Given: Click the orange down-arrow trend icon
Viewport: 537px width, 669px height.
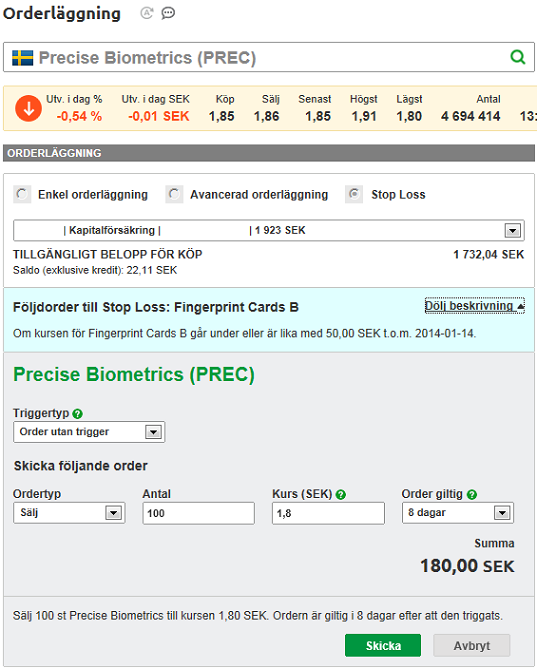Looking at the screenshot, I should tap(29, 108).
